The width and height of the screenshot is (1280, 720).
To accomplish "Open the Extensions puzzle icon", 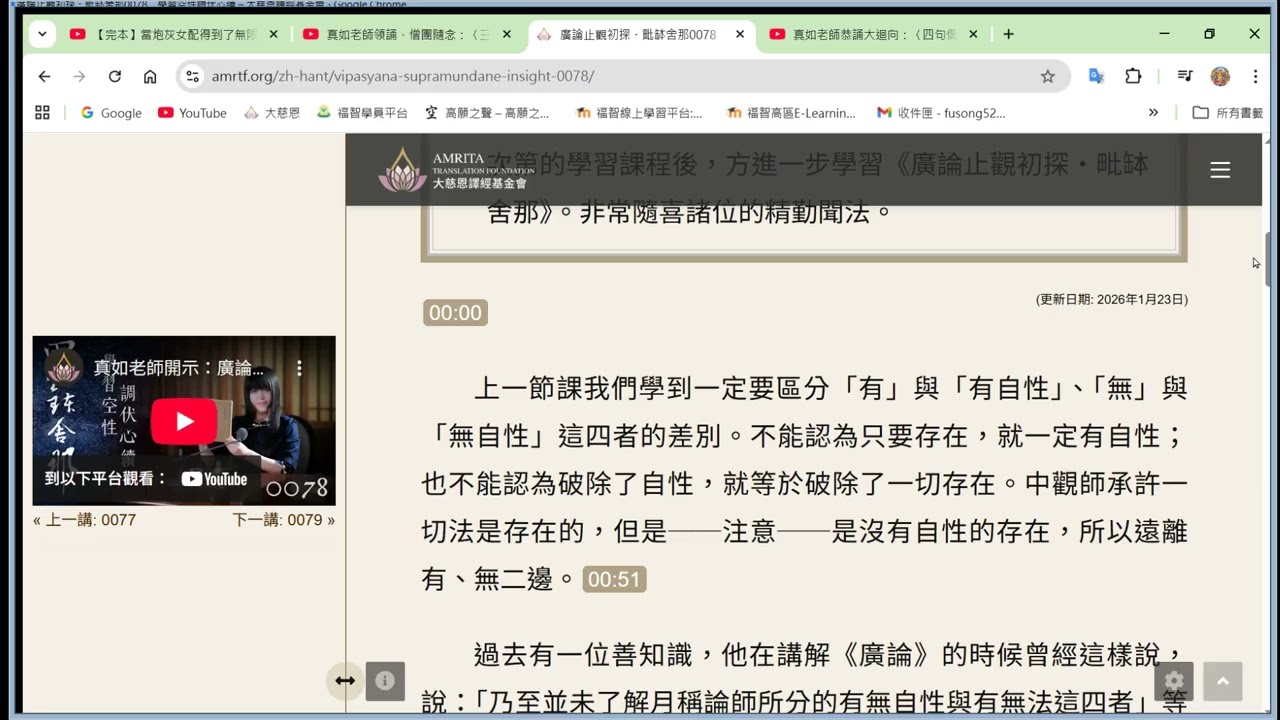I will 1133,76.
